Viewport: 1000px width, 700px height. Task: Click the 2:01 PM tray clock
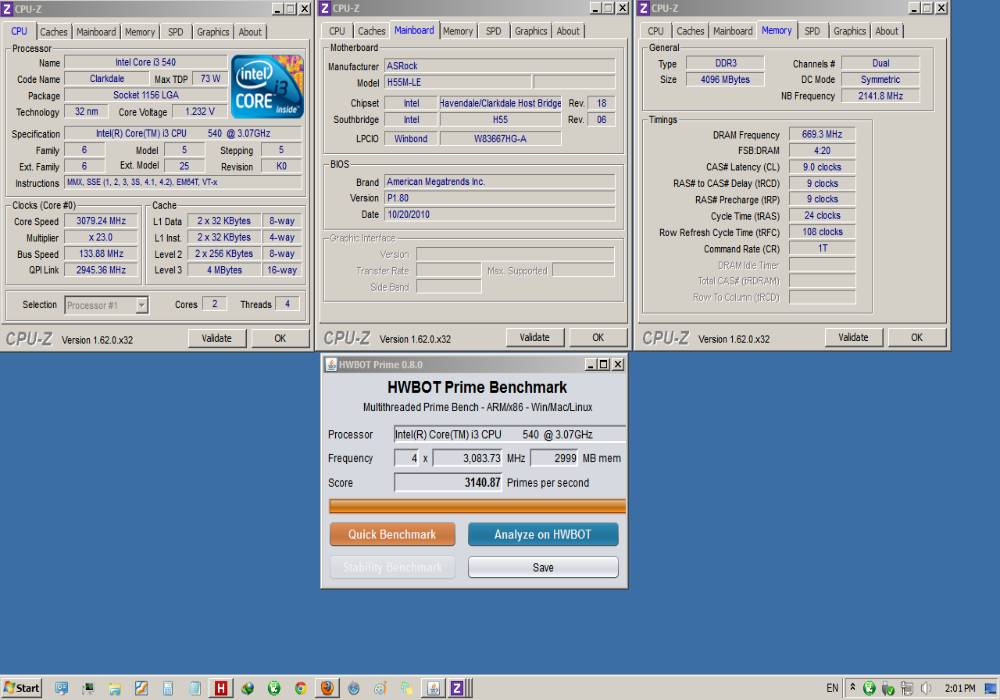(x=960, y=688)
